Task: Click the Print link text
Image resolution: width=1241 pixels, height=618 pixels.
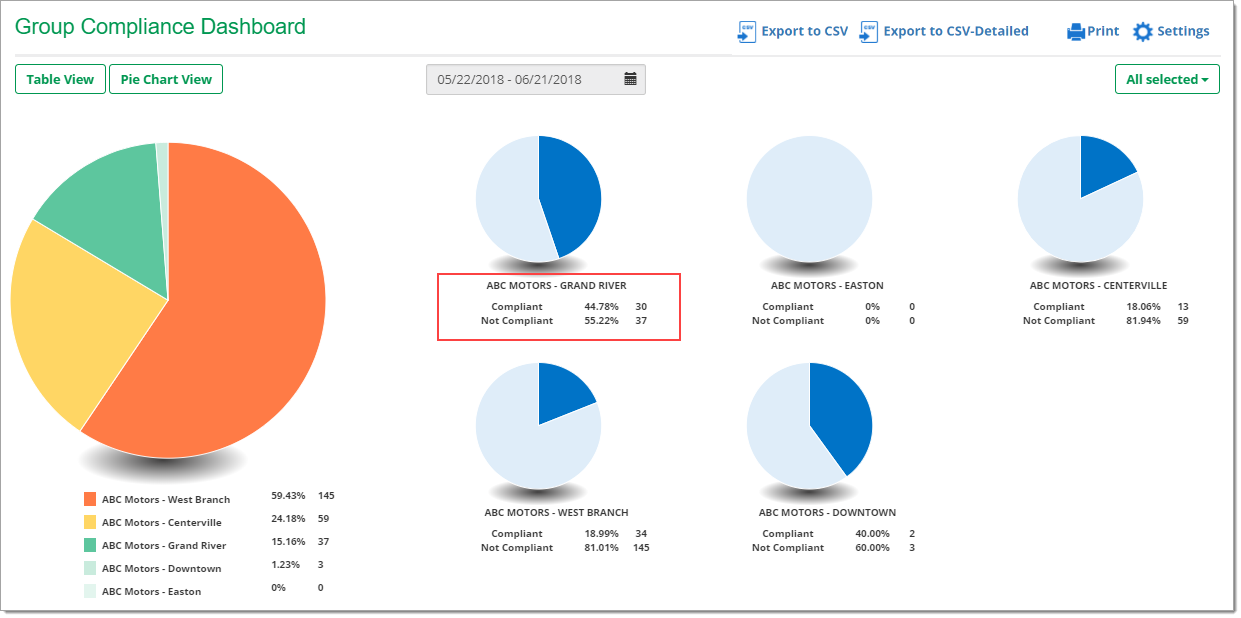Action: click(1104, 31)
